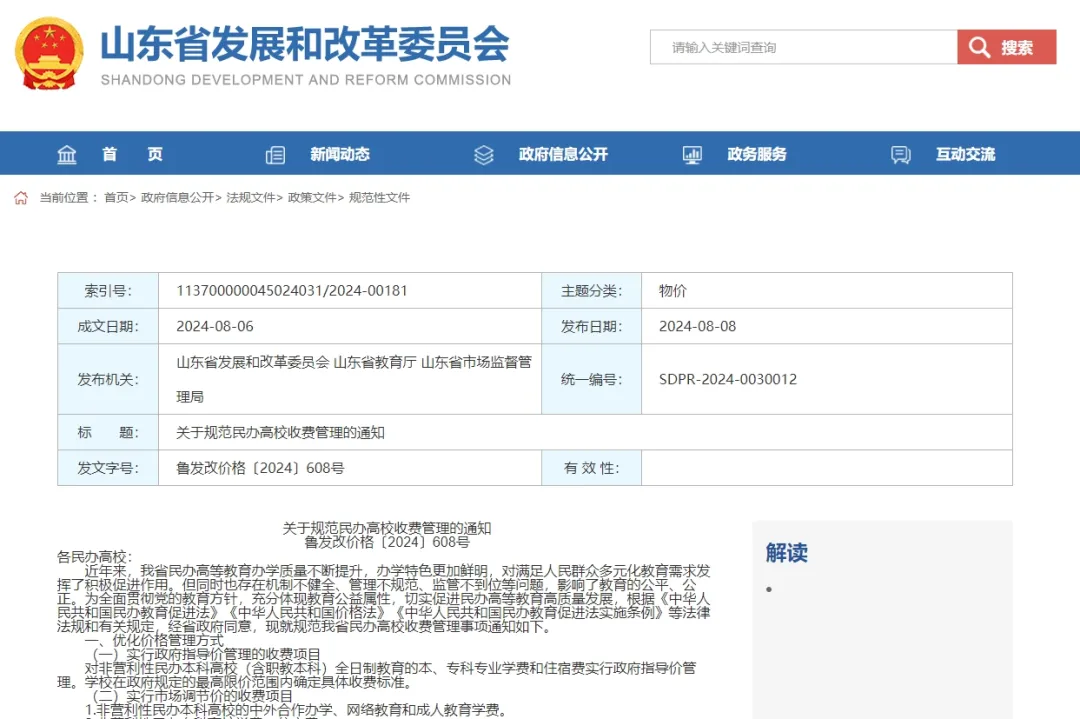Click the book icon beside 政务服务
Image resolution: width=1080 pixels, height=719 pixels.
pos(691,154)
